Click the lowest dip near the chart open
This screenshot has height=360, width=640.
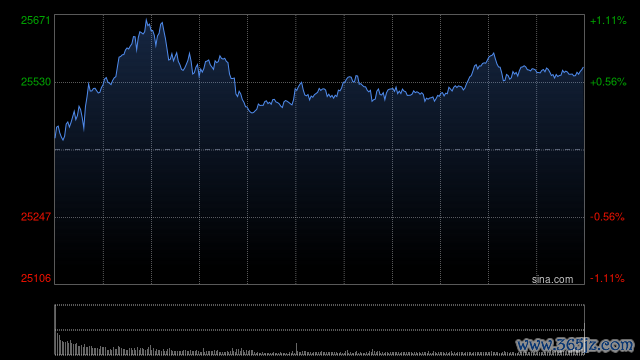click(63, 140)
